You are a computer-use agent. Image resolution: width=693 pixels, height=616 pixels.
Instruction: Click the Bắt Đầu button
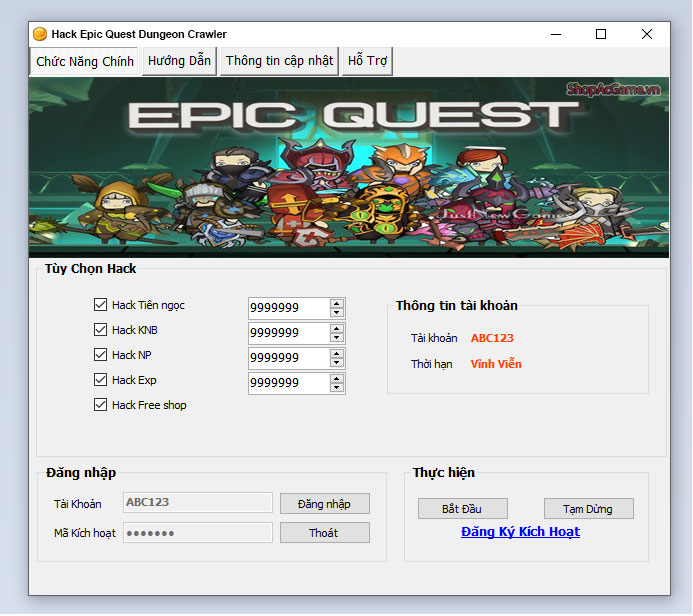462,509
